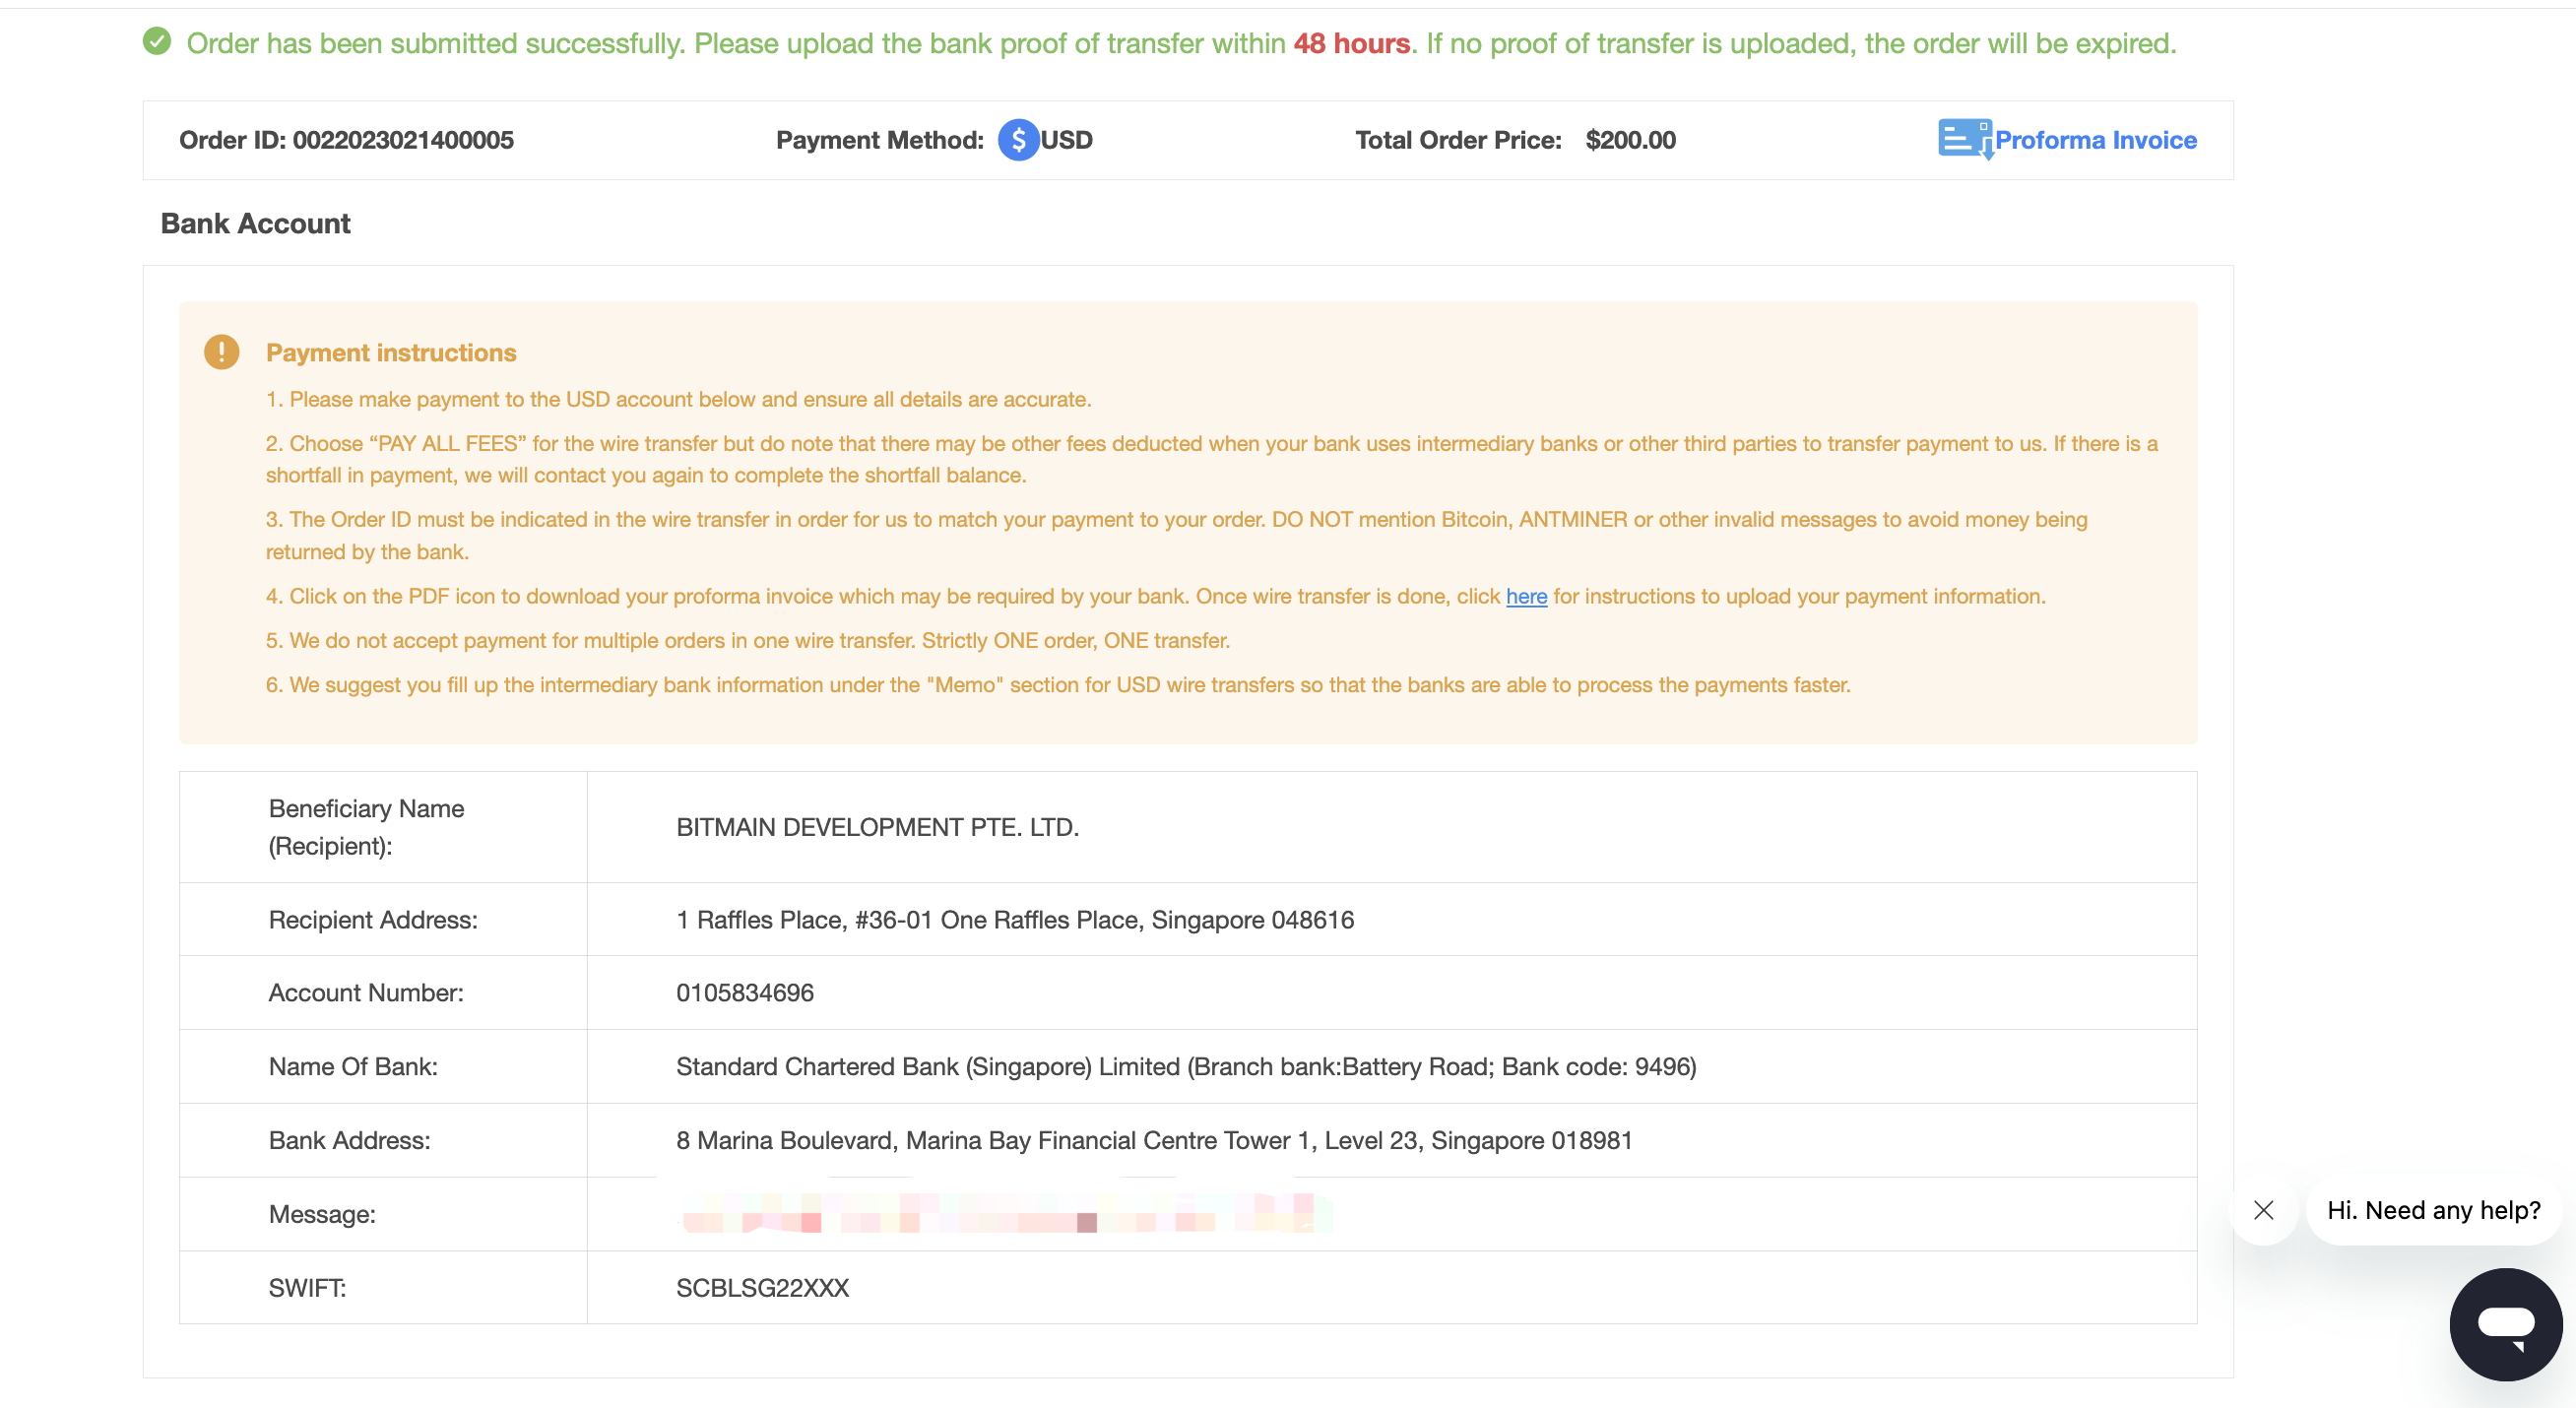This screenshot has height=1408, width=2576.
Task: Click the green success checkmark icon
Action: point(157,42)
